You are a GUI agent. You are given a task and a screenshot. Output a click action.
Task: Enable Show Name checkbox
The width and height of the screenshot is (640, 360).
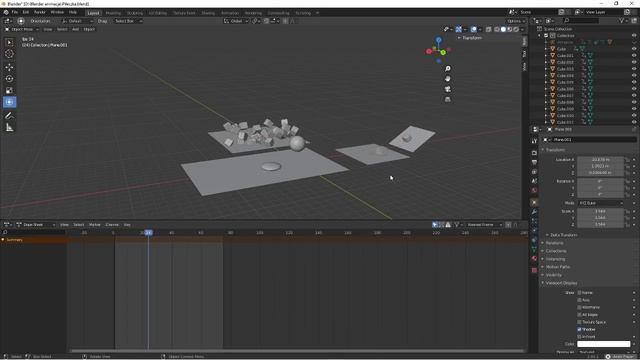(579, 293)
